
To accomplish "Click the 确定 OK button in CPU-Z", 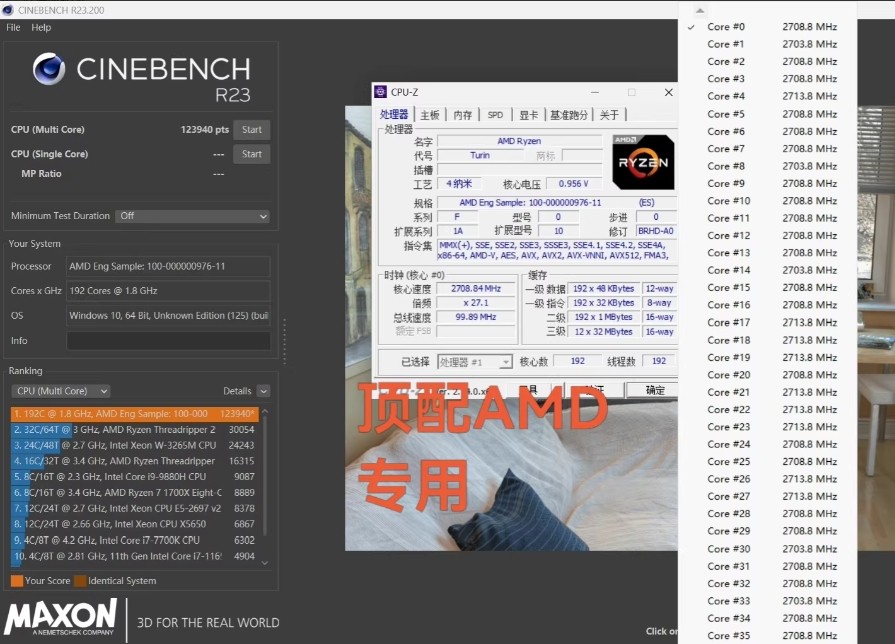I will coord(652,389).
